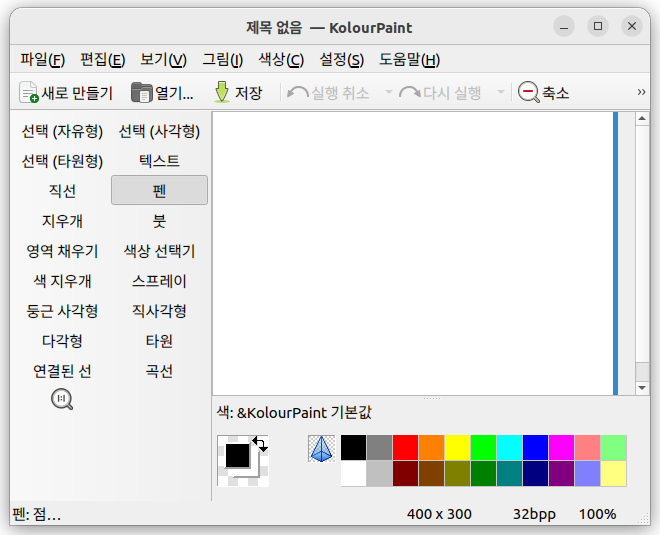Pick the yellow palette swatch
This screenshot has width=660, height=535.
[x=458, y=447]
